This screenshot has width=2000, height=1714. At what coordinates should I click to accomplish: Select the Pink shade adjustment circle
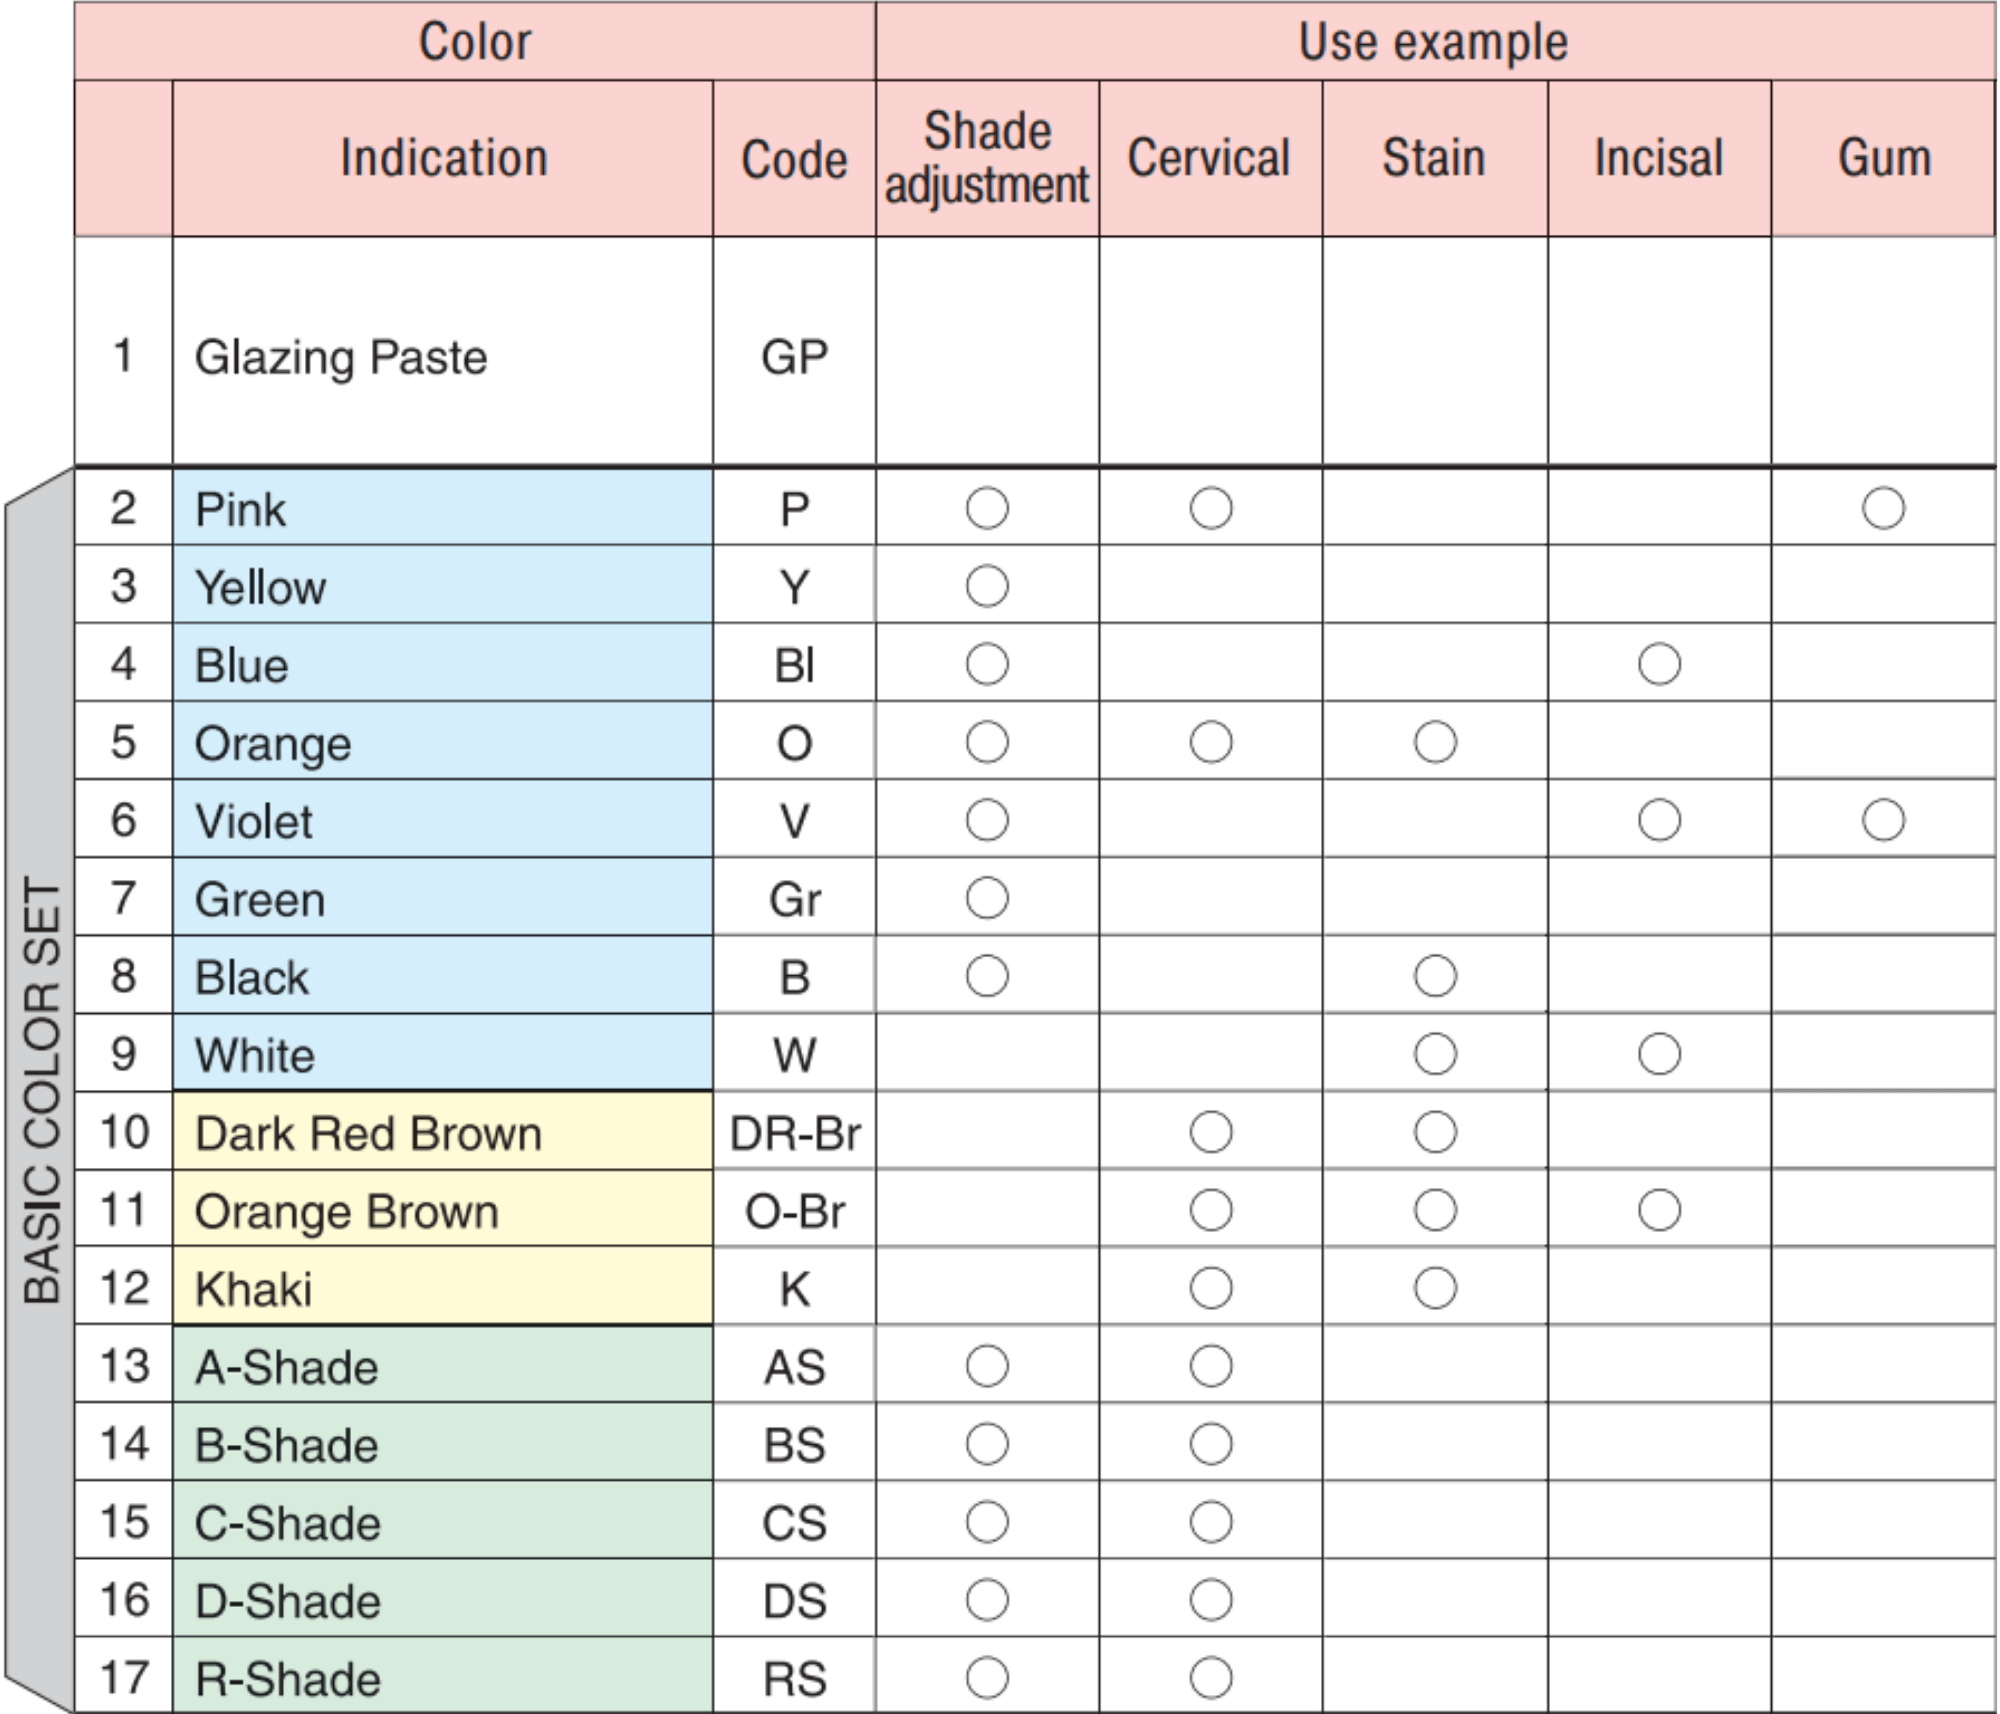point(987,508)
